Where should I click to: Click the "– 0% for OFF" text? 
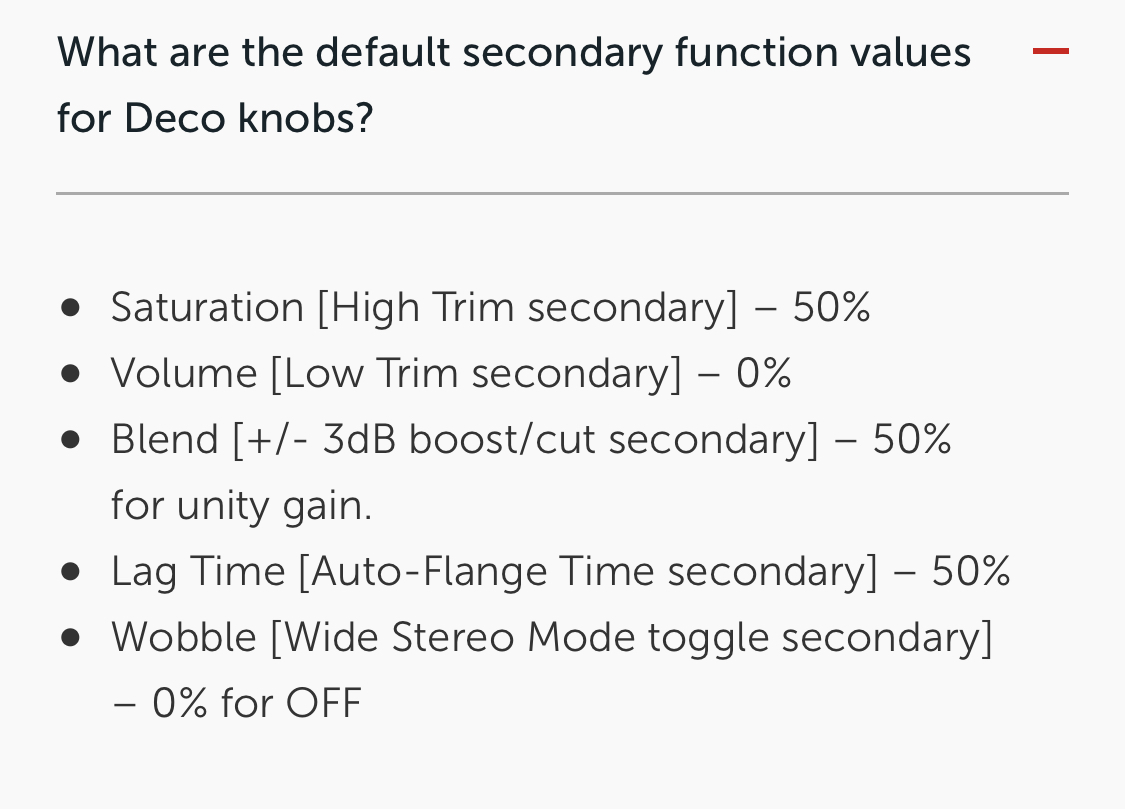tap(236, 703)
